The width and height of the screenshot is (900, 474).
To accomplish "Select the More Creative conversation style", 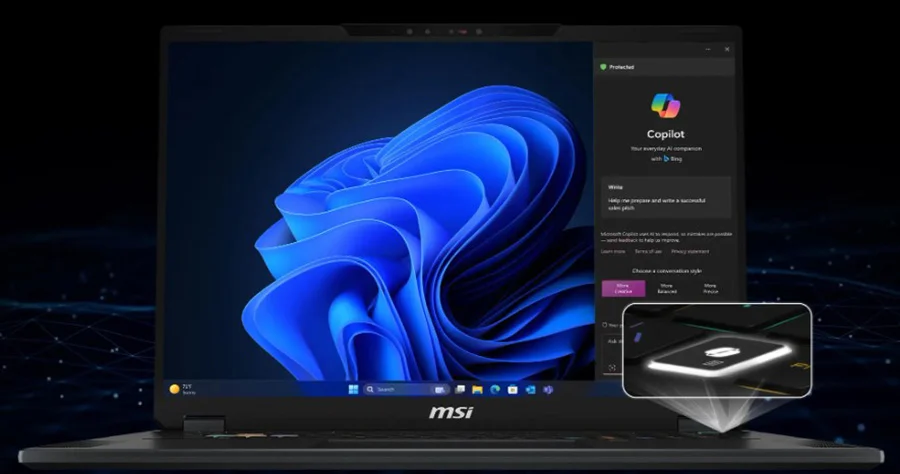I will pyautogui.click(x=623, y=288).
